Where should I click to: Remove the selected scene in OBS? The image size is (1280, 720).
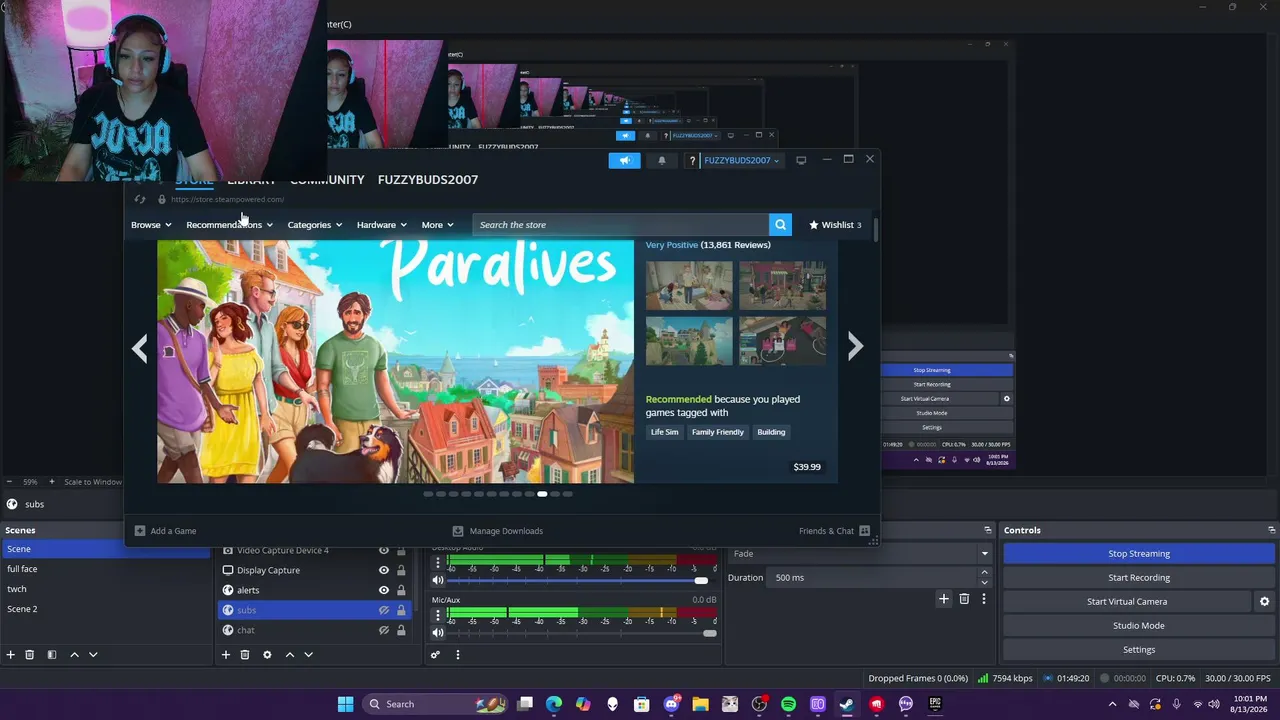coord(30,655)
